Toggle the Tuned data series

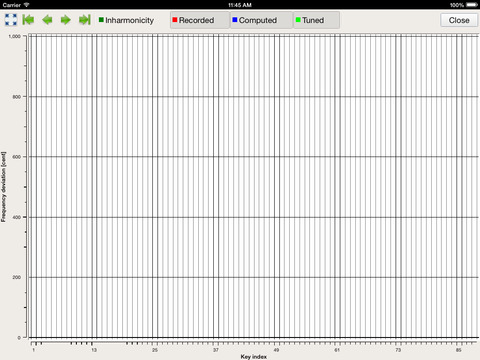316,20
